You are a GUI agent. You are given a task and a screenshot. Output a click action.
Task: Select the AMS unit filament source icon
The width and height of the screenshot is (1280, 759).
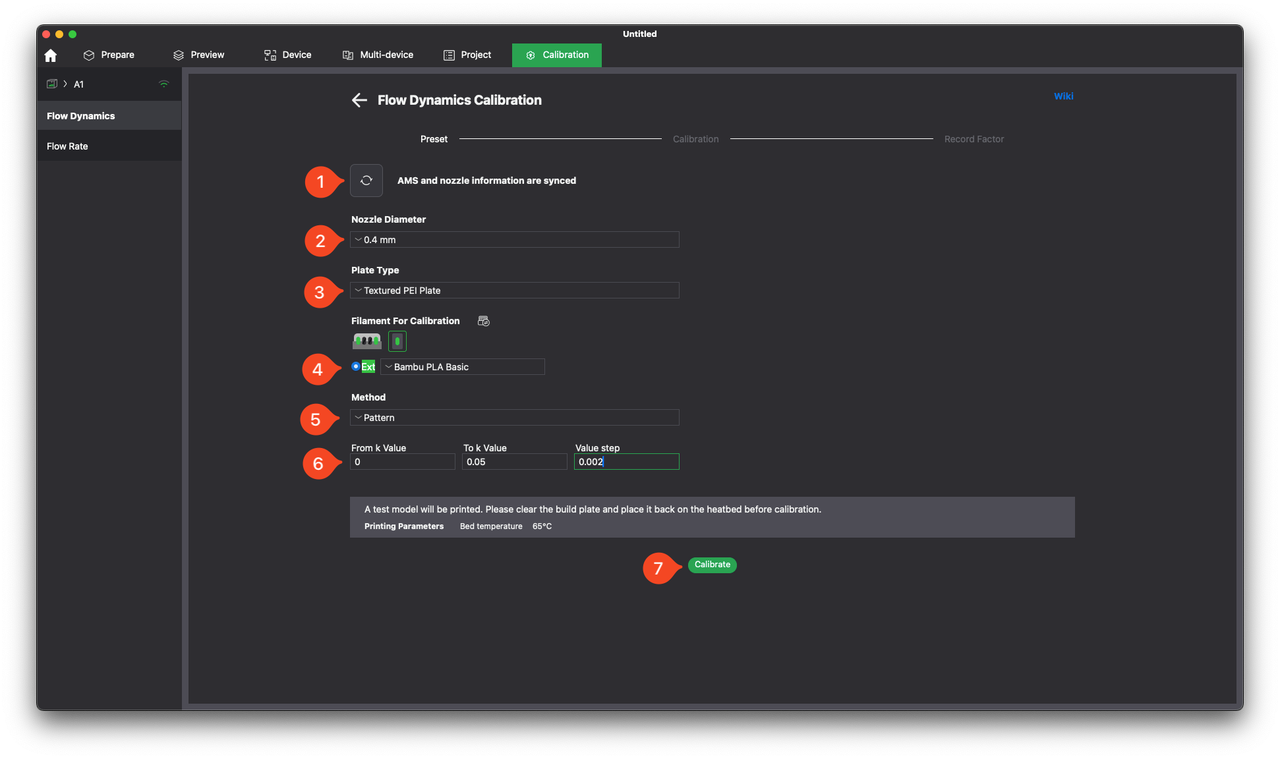click(x=367, y=342)
